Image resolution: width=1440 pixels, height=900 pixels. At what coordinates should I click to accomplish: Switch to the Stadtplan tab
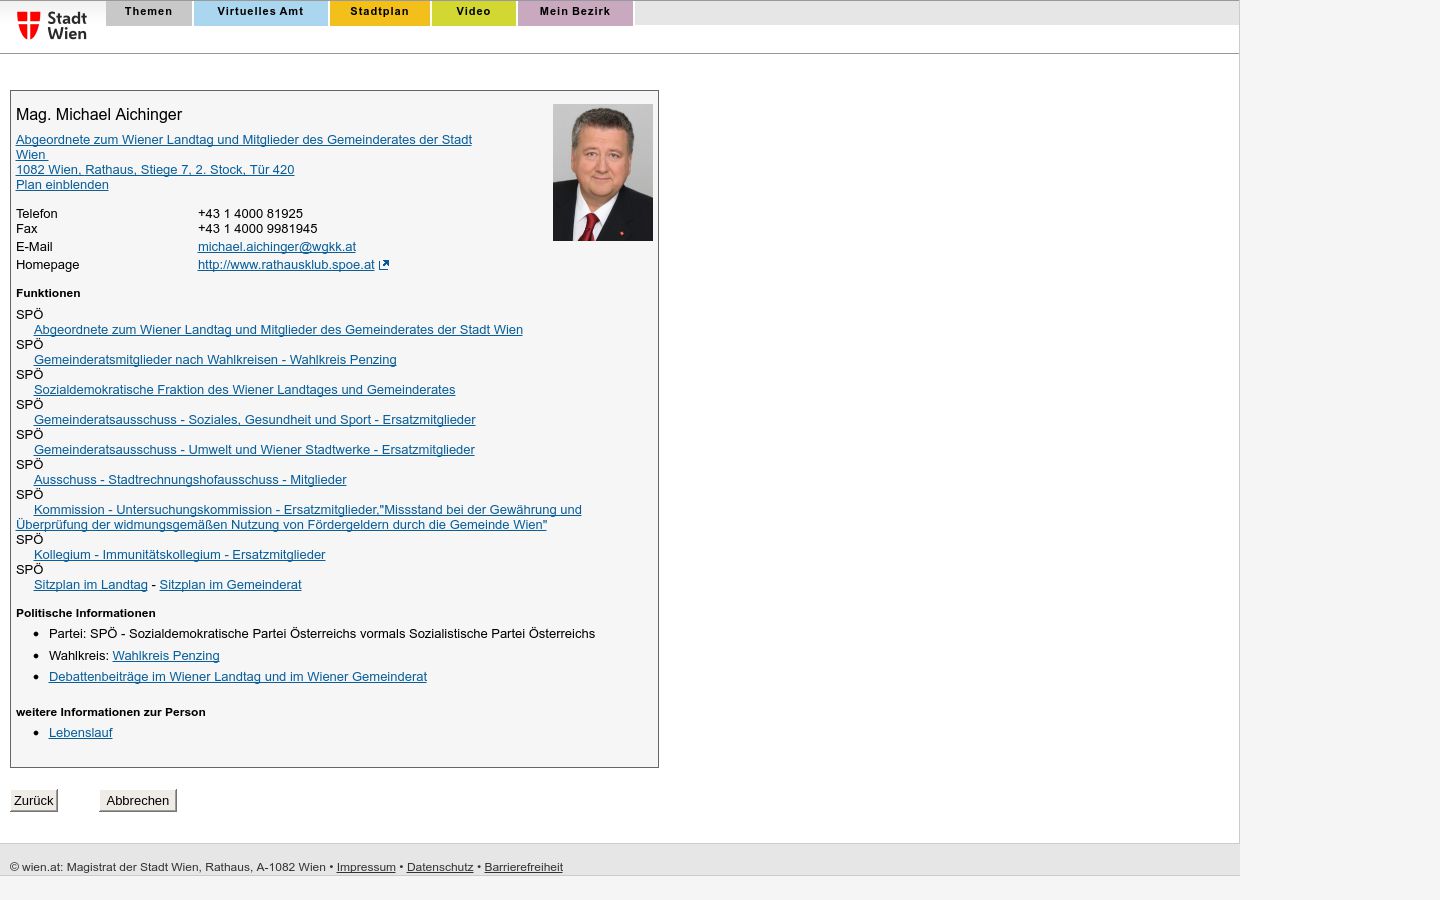pyautogui.click(x=379, y=12)
